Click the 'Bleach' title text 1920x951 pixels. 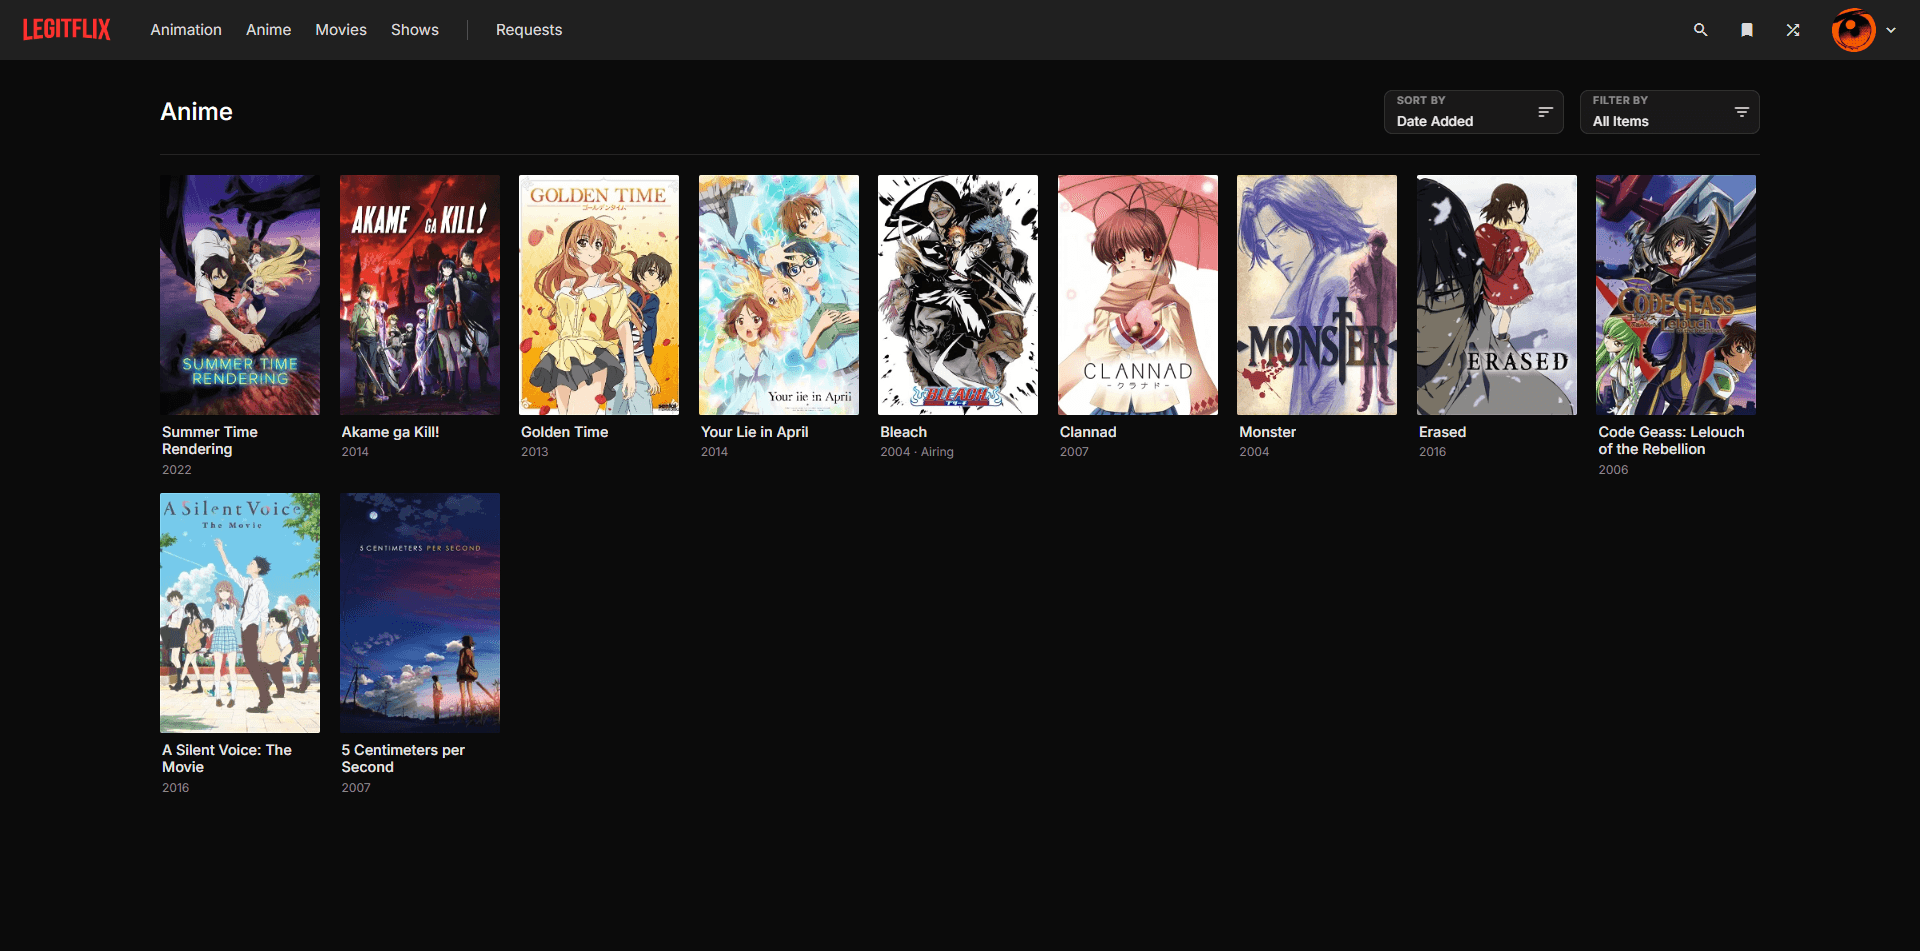903,432
